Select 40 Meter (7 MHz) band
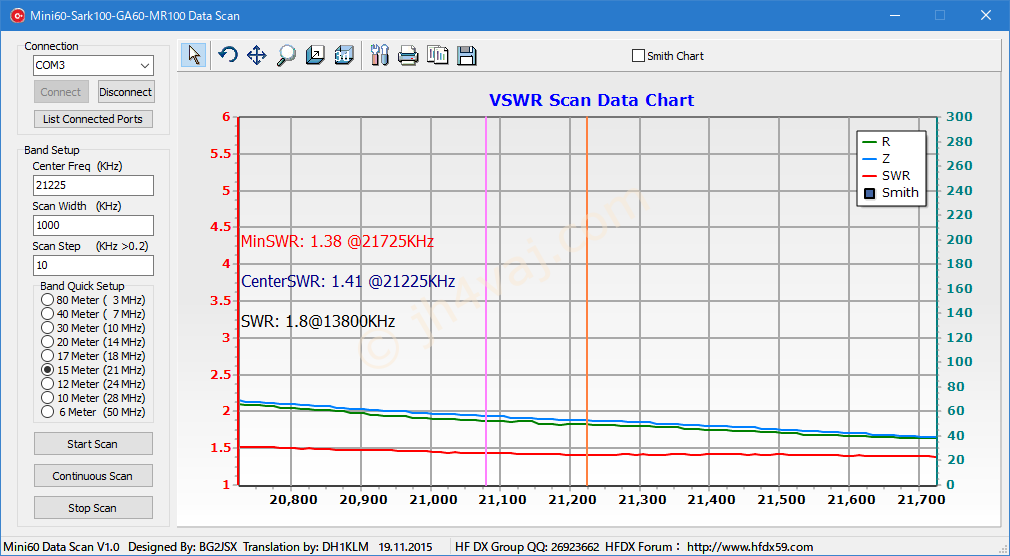 click(93, 314)
